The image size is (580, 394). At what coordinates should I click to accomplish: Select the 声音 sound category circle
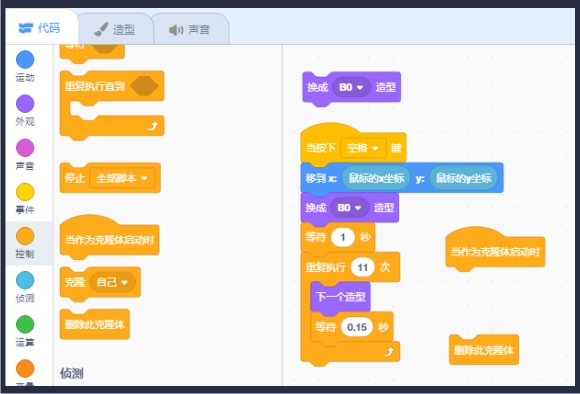coord(25,148)
